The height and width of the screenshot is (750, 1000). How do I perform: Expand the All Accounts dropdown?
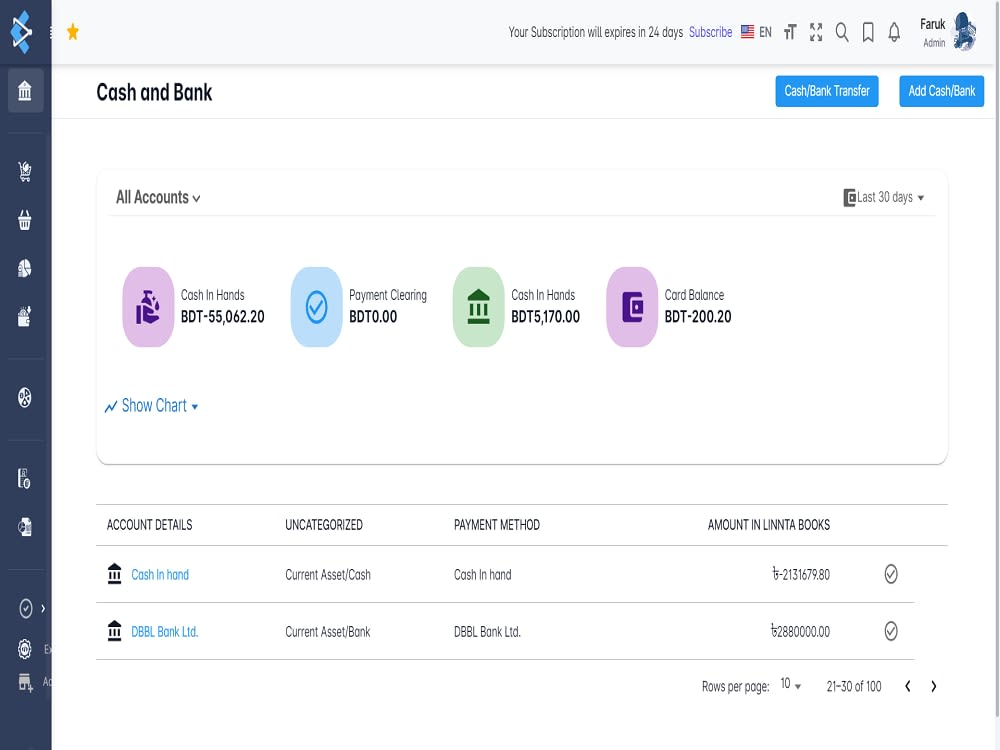tap(158, 198)
